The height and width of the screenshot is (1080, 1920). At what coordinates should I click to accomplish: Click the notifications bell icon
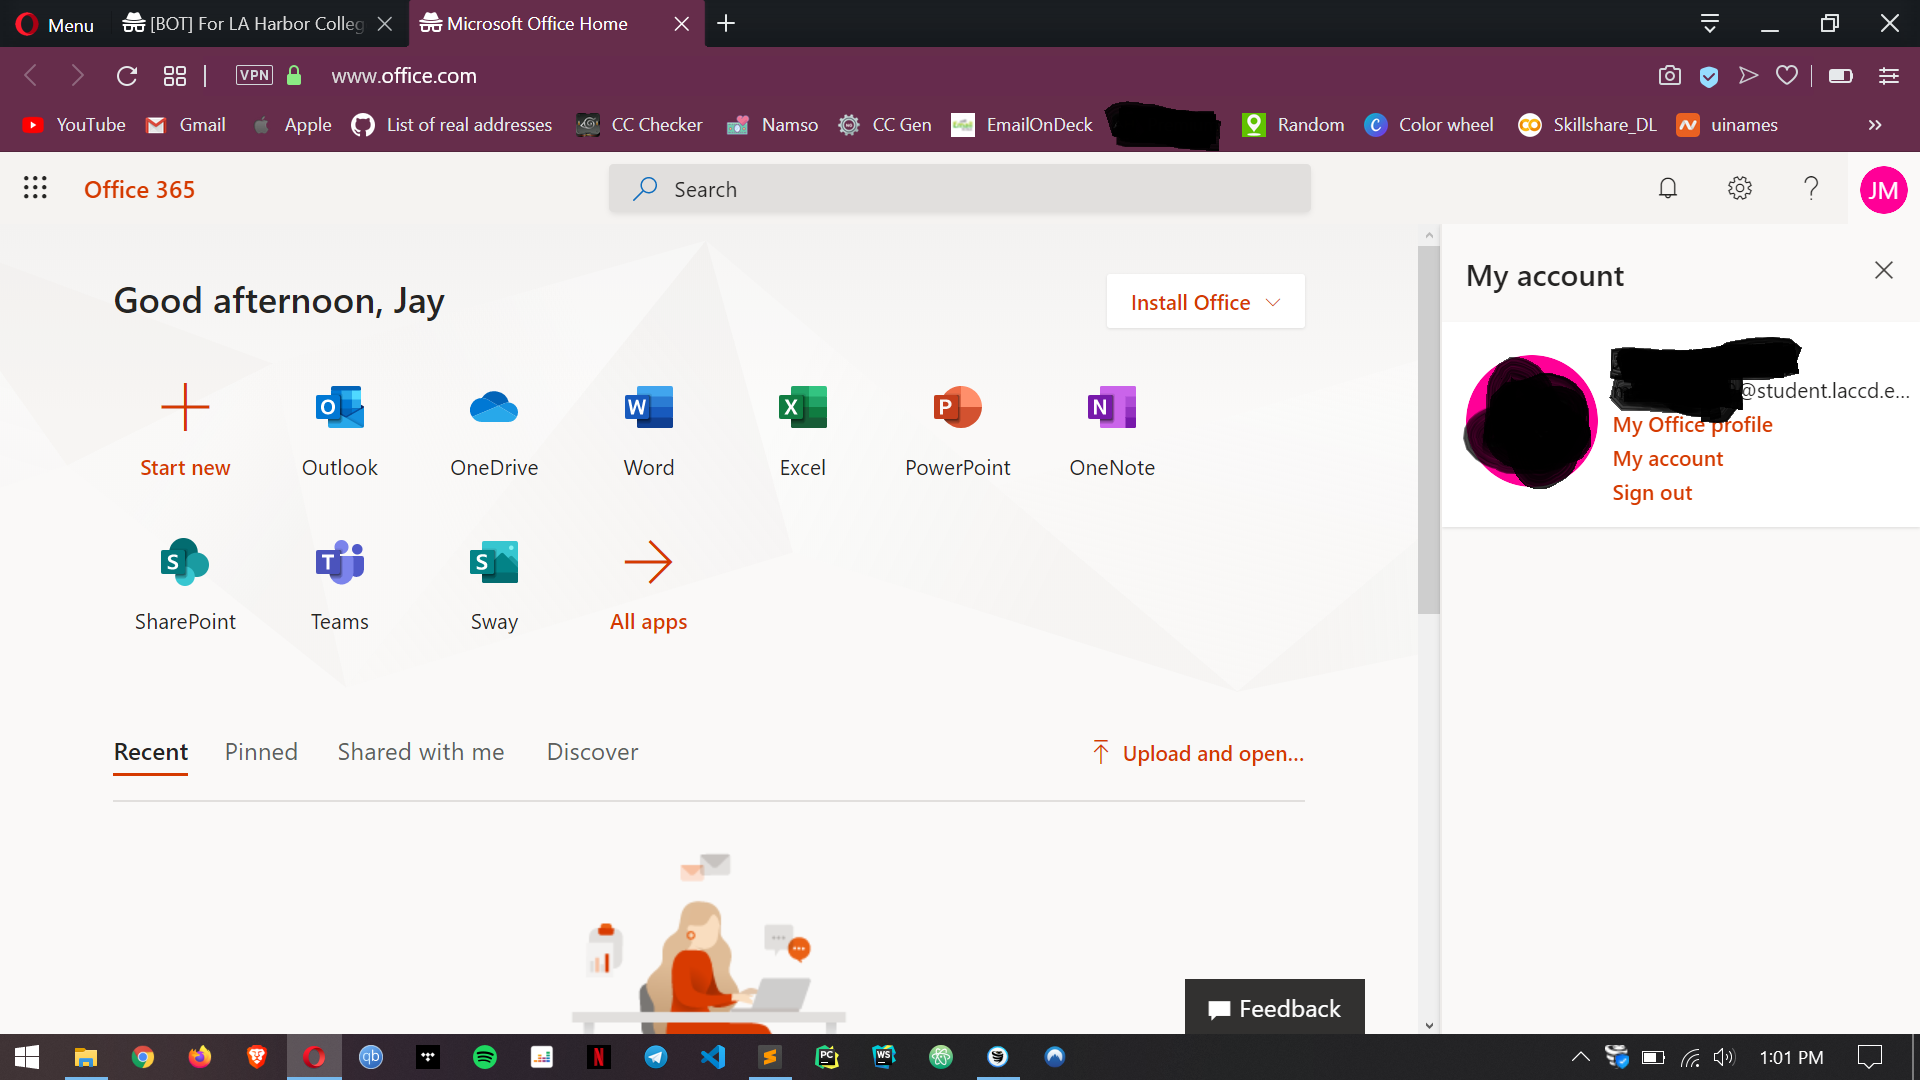[1667, 189]
